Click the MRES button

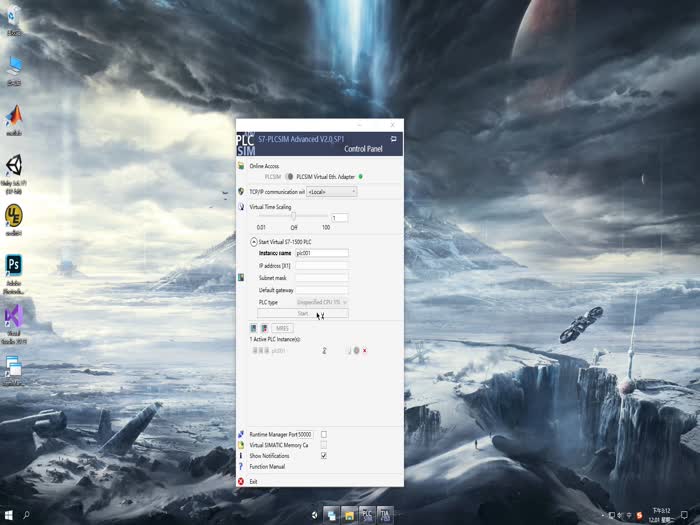pos(282,328)
